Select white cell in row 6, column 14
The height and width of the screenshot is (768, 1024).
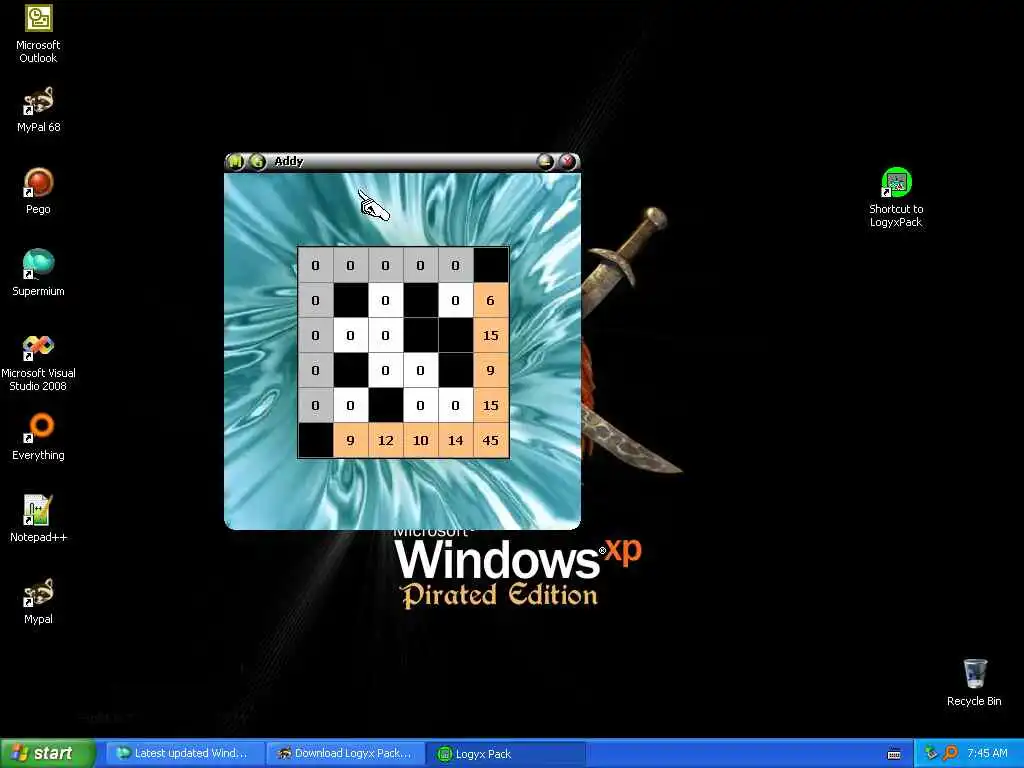tap(455, 300)
